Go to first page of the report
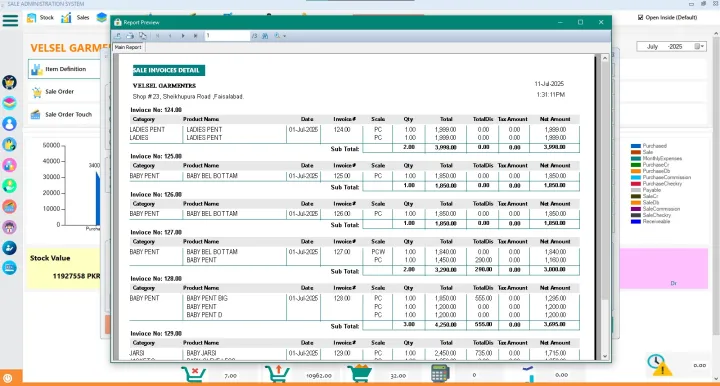720x386 pixels. (x=158, y=36)
